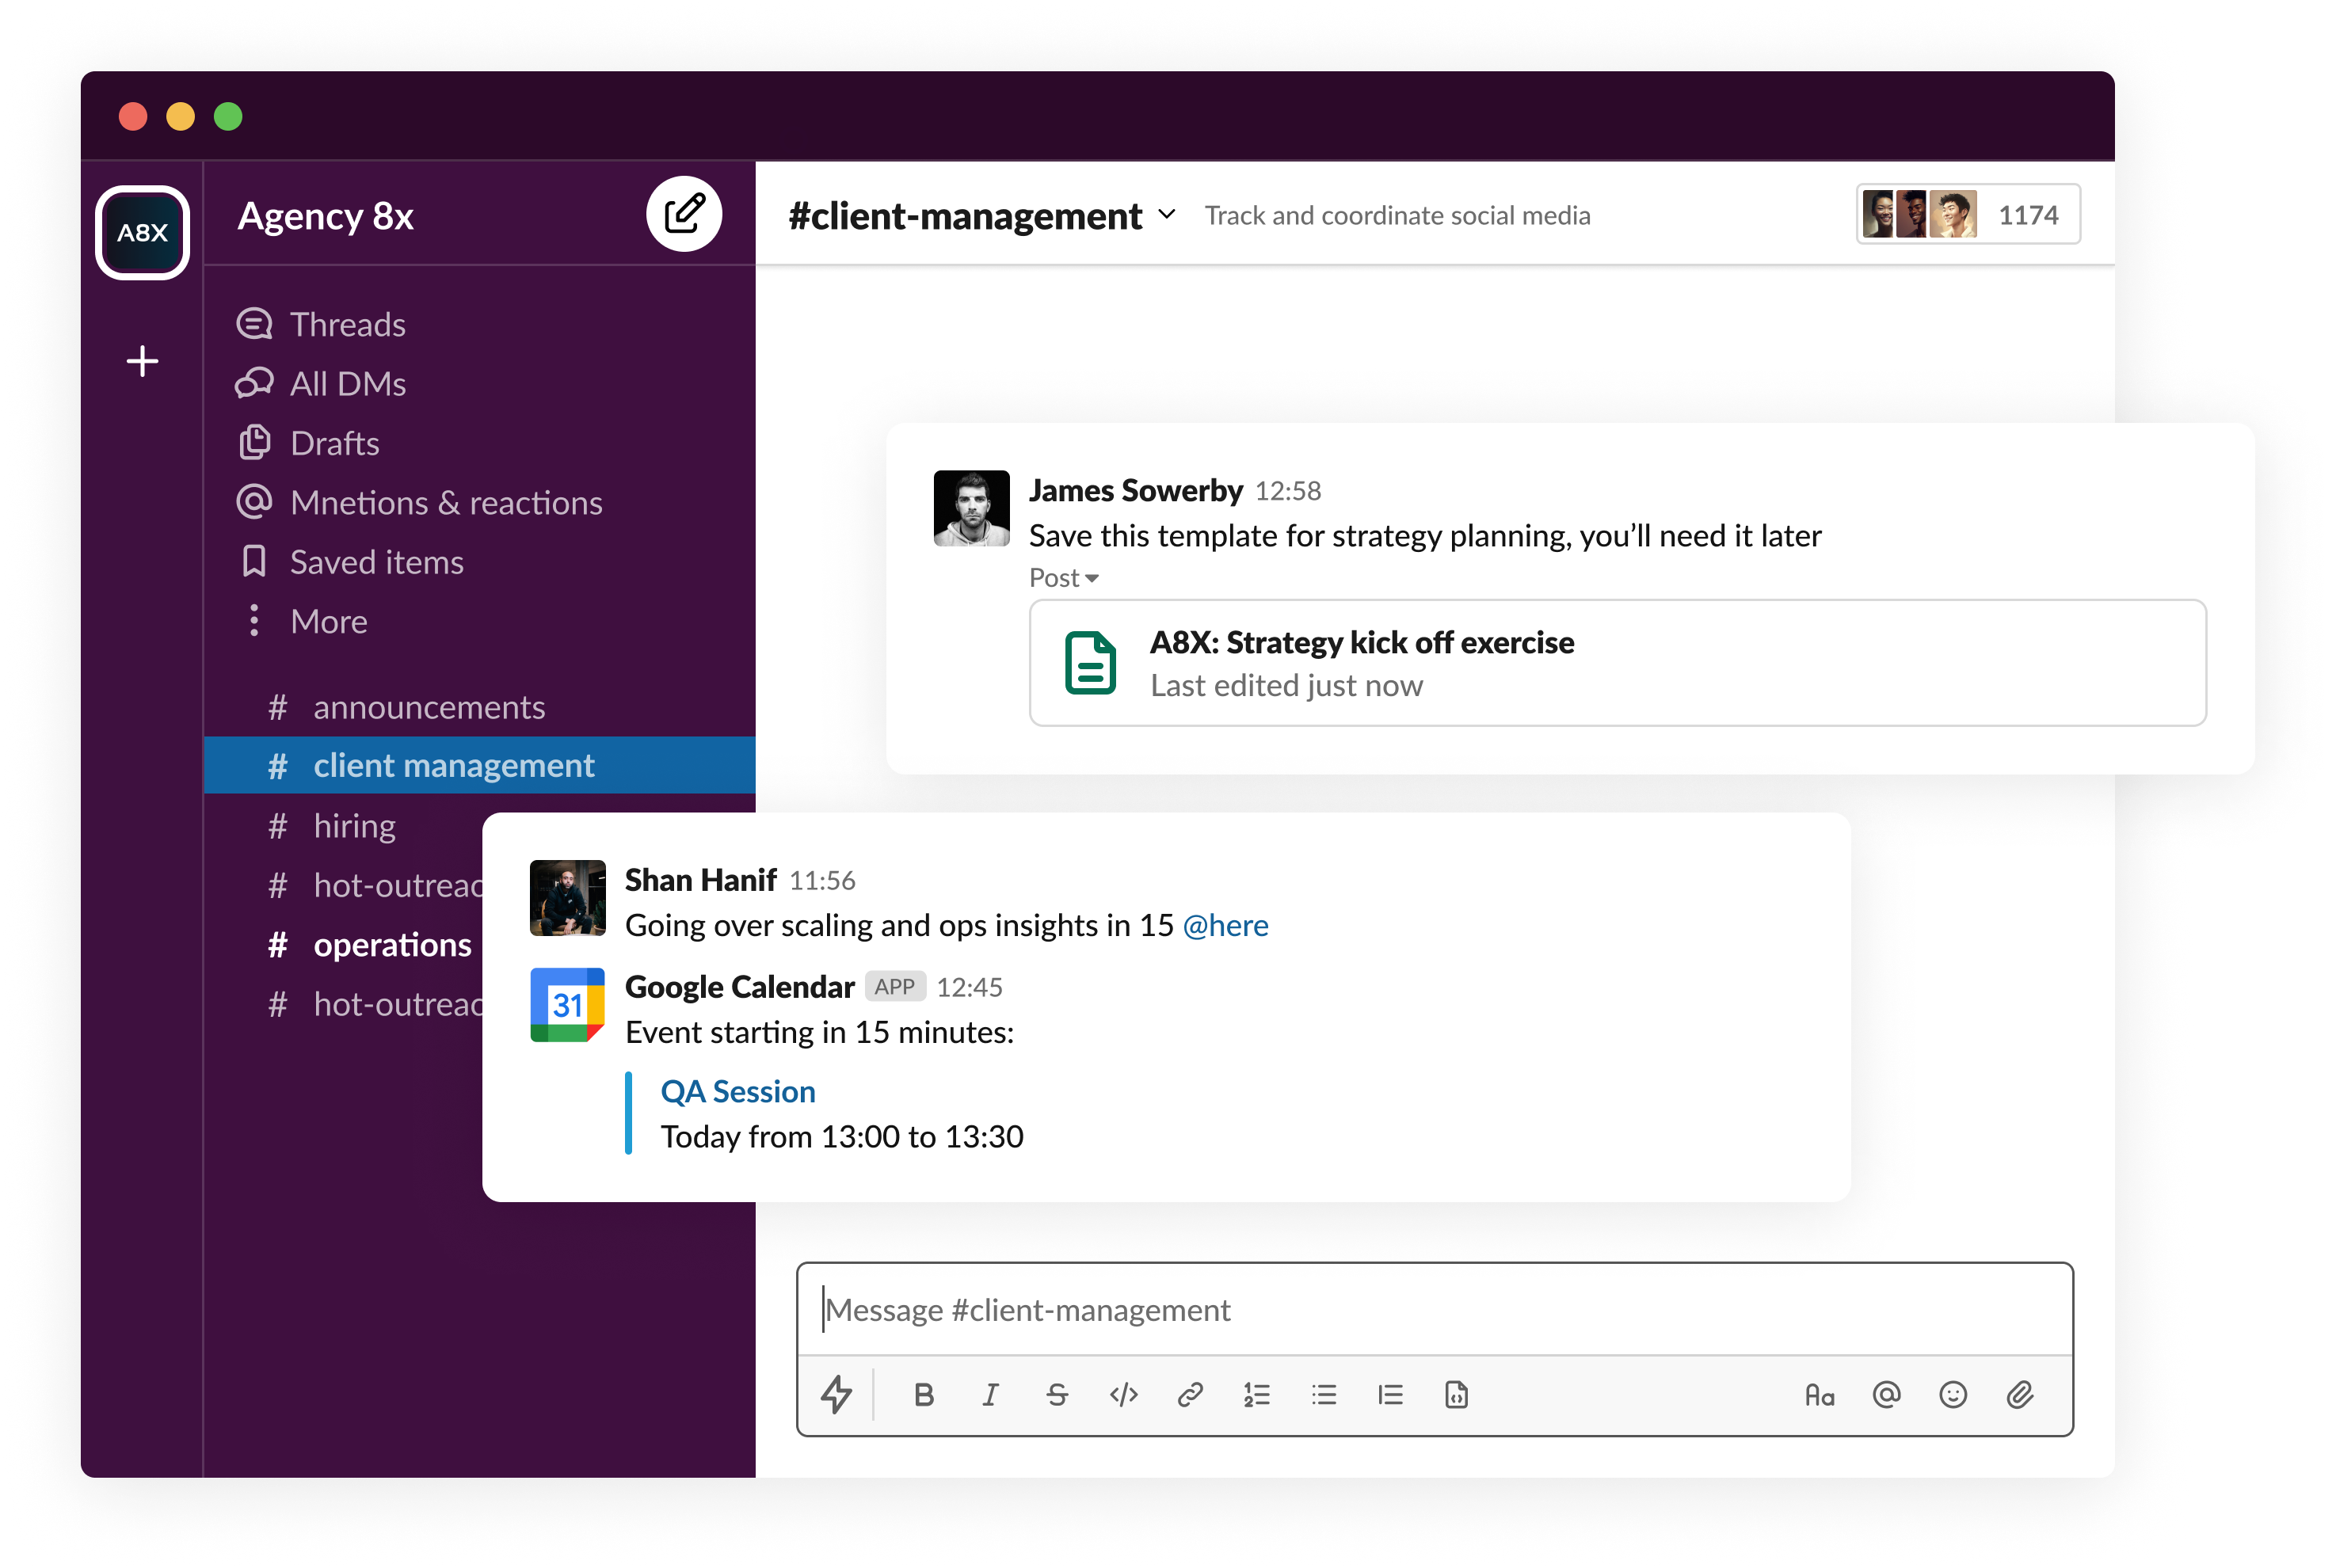The height and width of the screenshot is (1568, 2336).
Task: Go to Saved items
Action: point(376,562)
